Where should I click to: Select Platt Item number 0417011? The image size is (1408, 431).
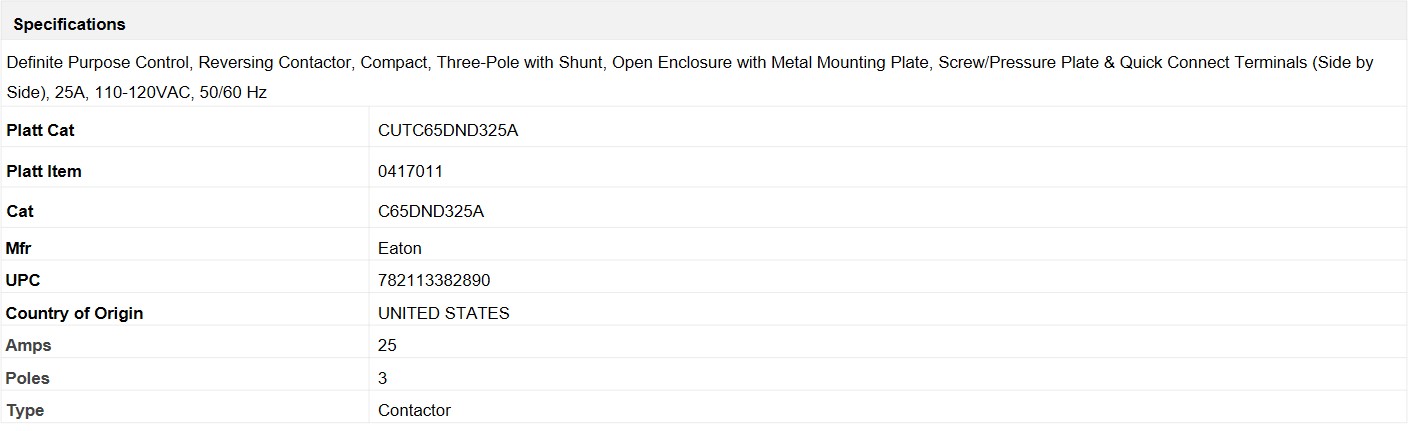pyautogui.click(x=410, y=171)
